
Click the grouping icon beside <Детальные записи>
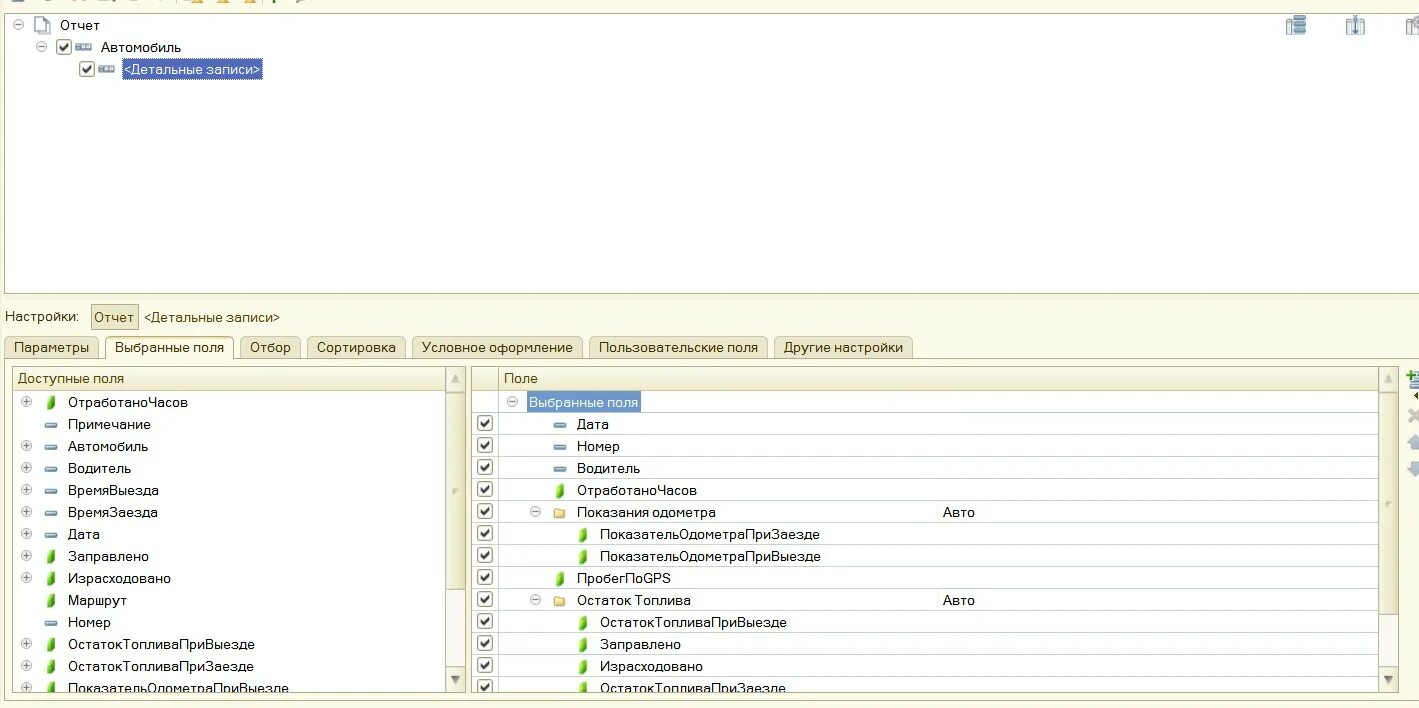click(x=107, y=69)
